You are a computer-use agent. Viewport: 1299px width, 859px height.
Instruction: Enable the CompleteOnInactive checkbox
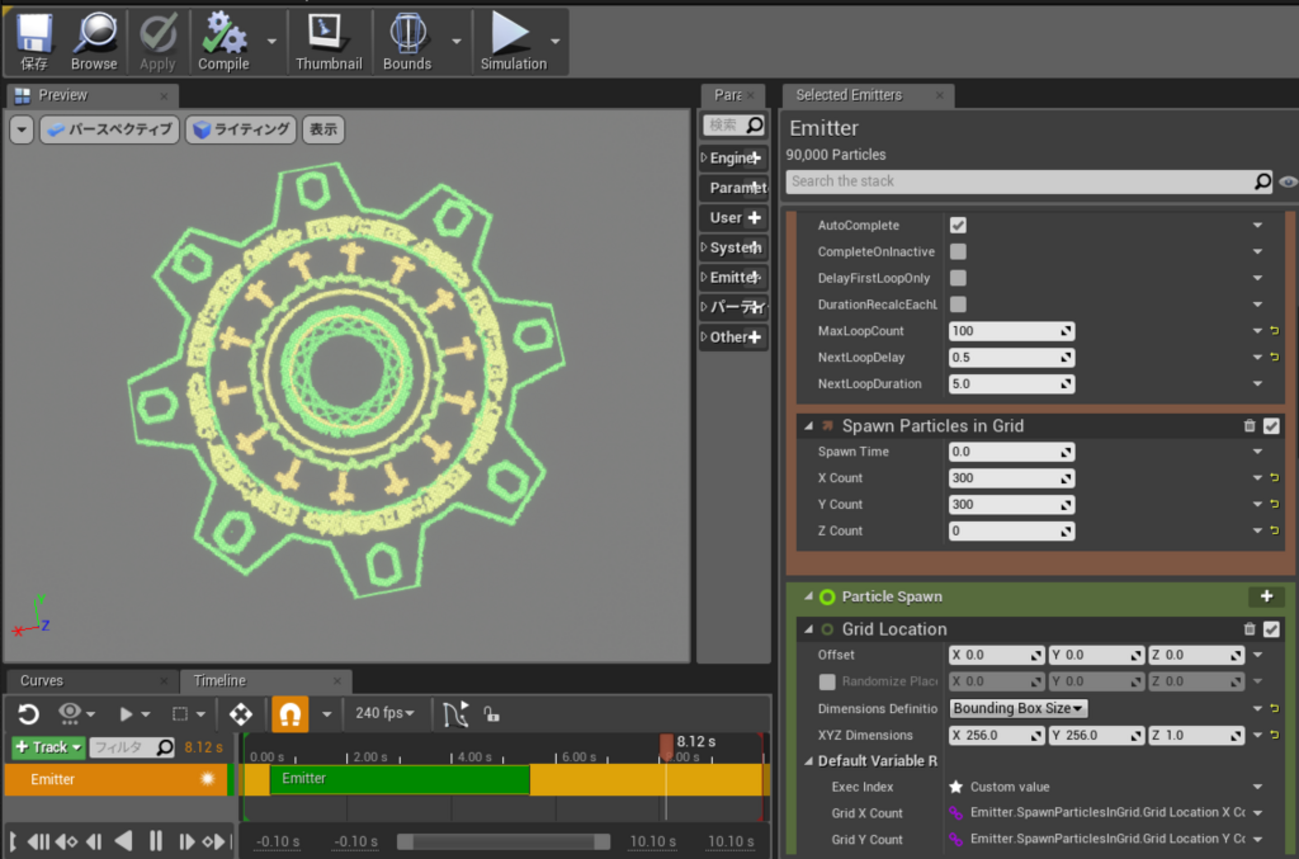click(958, 252)
